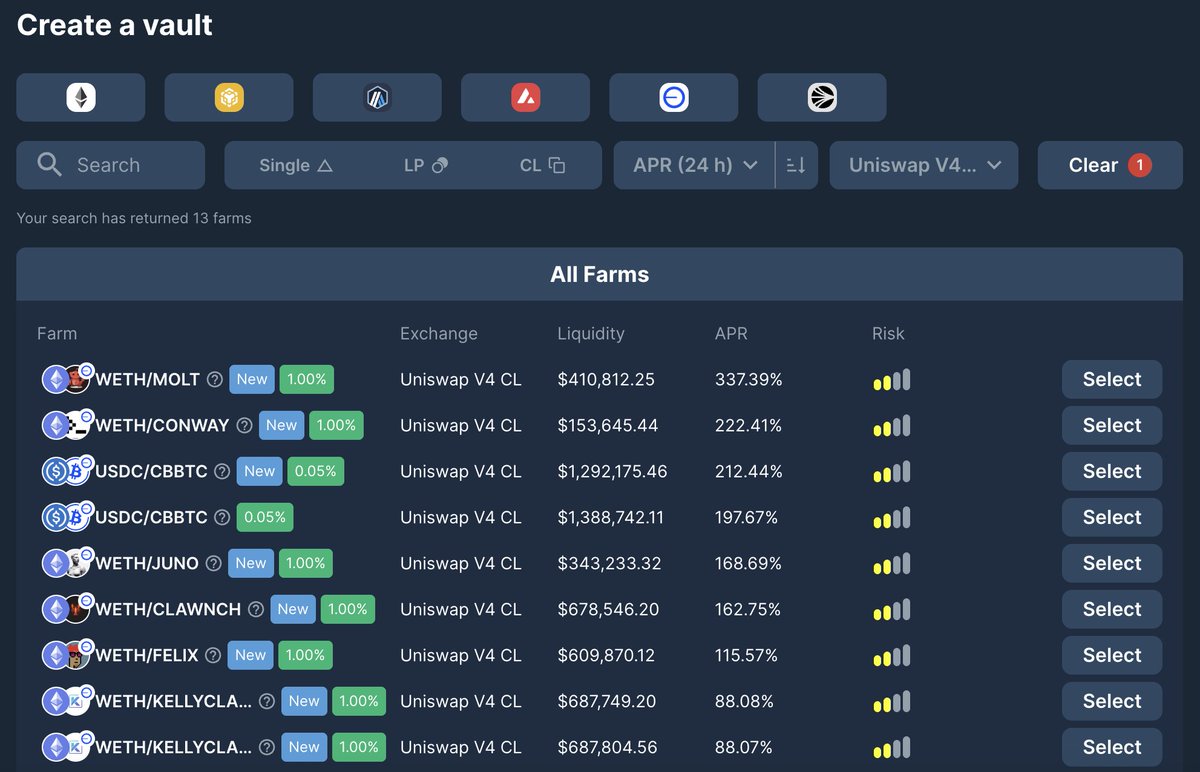Click help icon on 88.08% KELLYCLA row

[266, 701]
